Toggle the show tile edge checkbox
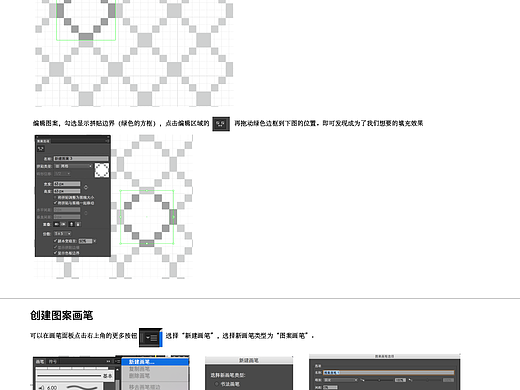This screenshot has height=390, width=520. tap(55, 247)
